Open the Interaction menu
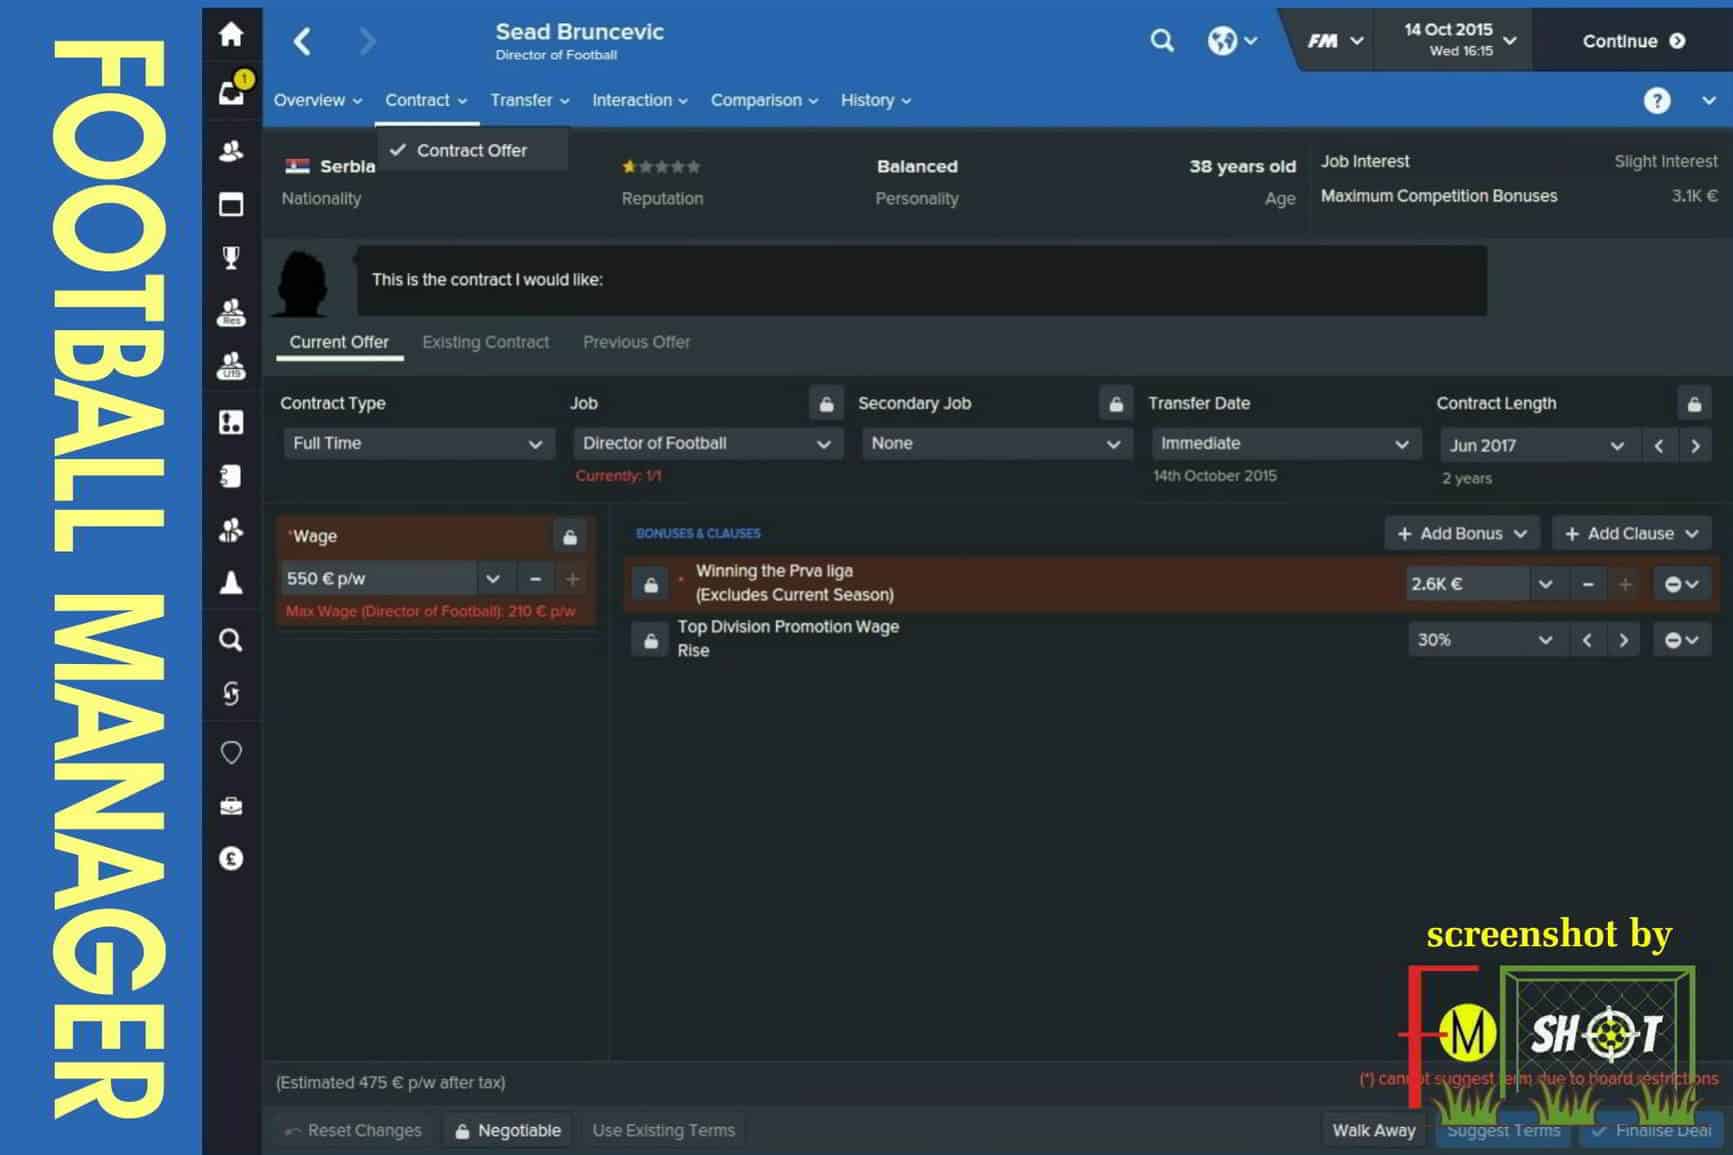The height and width of the screenshot is (1155, 1733). coord(640,101)
